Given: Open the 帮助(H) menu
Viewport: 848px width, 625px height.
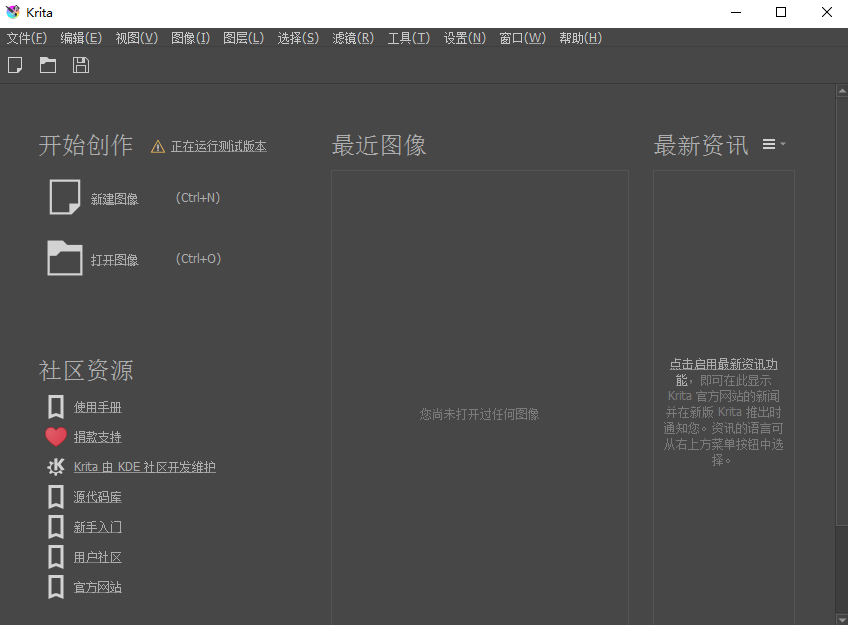Looking at the screenshot, I should [x=580, y=38].
